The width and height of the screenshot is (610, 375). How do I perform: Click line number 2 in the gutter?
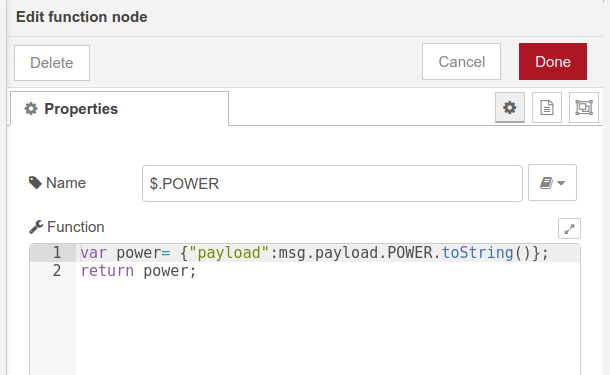coord(57,271)
